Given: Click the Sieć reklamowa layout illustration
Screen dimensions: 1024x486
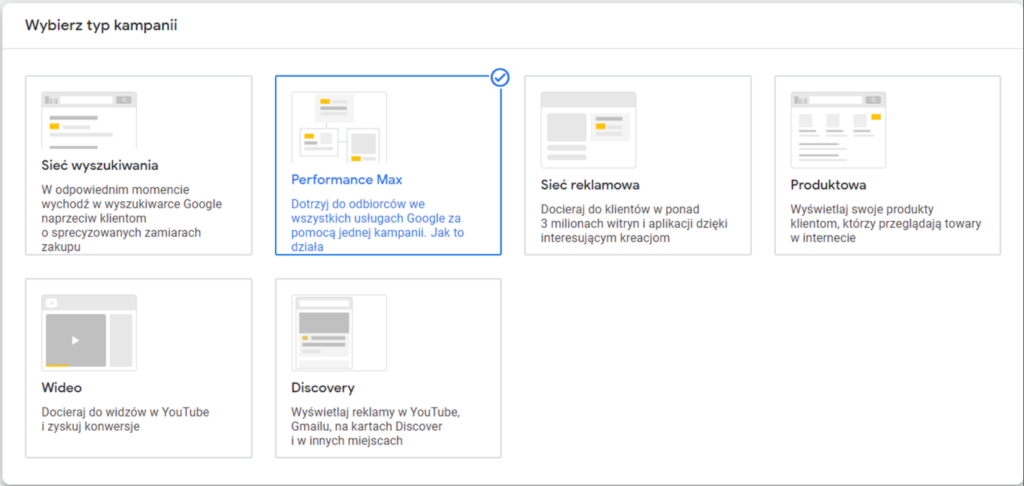Looking at the screenshot, I should click(588, 129).
